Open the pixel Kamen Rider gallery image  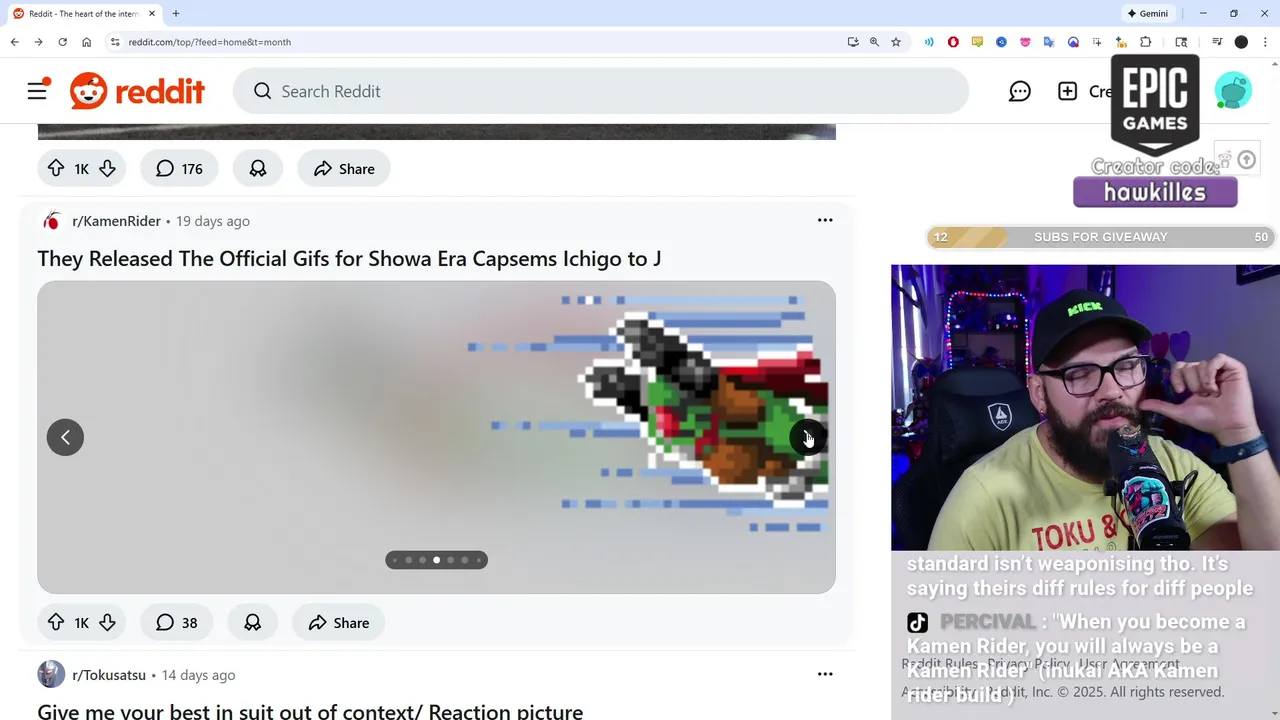point(436,437)
